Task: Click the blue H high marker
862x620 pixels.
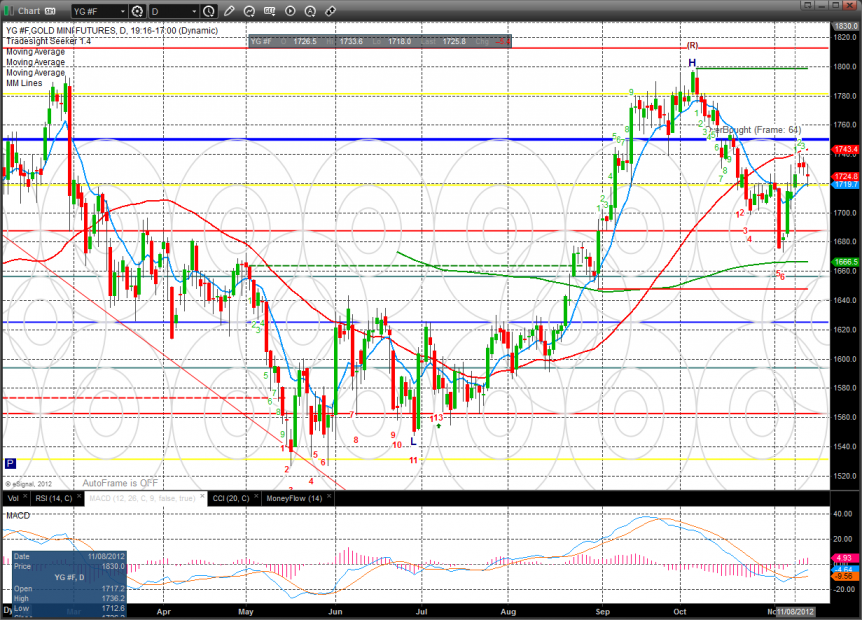Action: [692, 63]
